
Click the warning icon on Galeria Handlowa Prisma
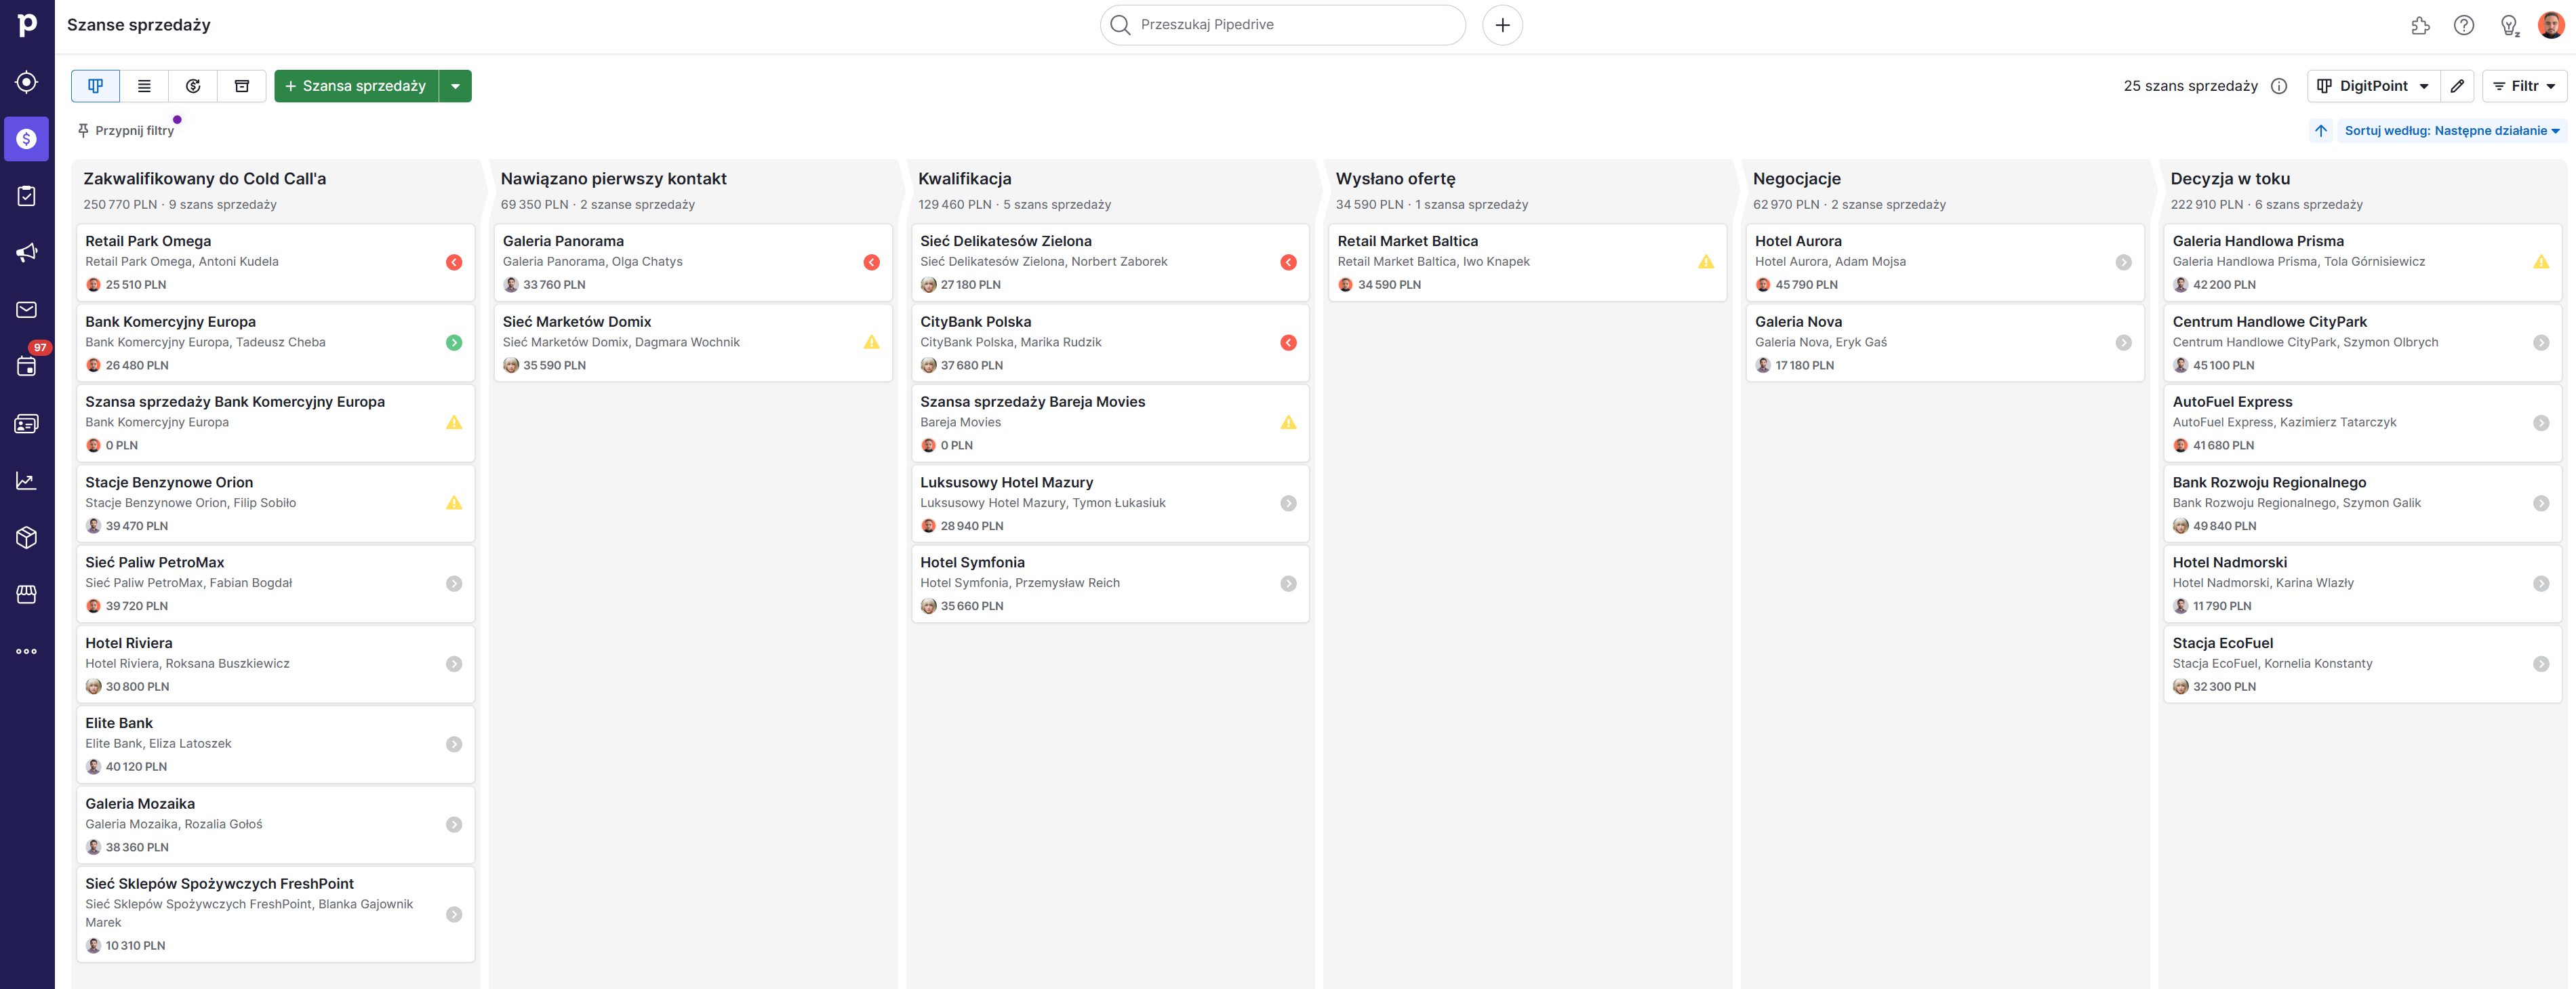[x=2541, y=262]
